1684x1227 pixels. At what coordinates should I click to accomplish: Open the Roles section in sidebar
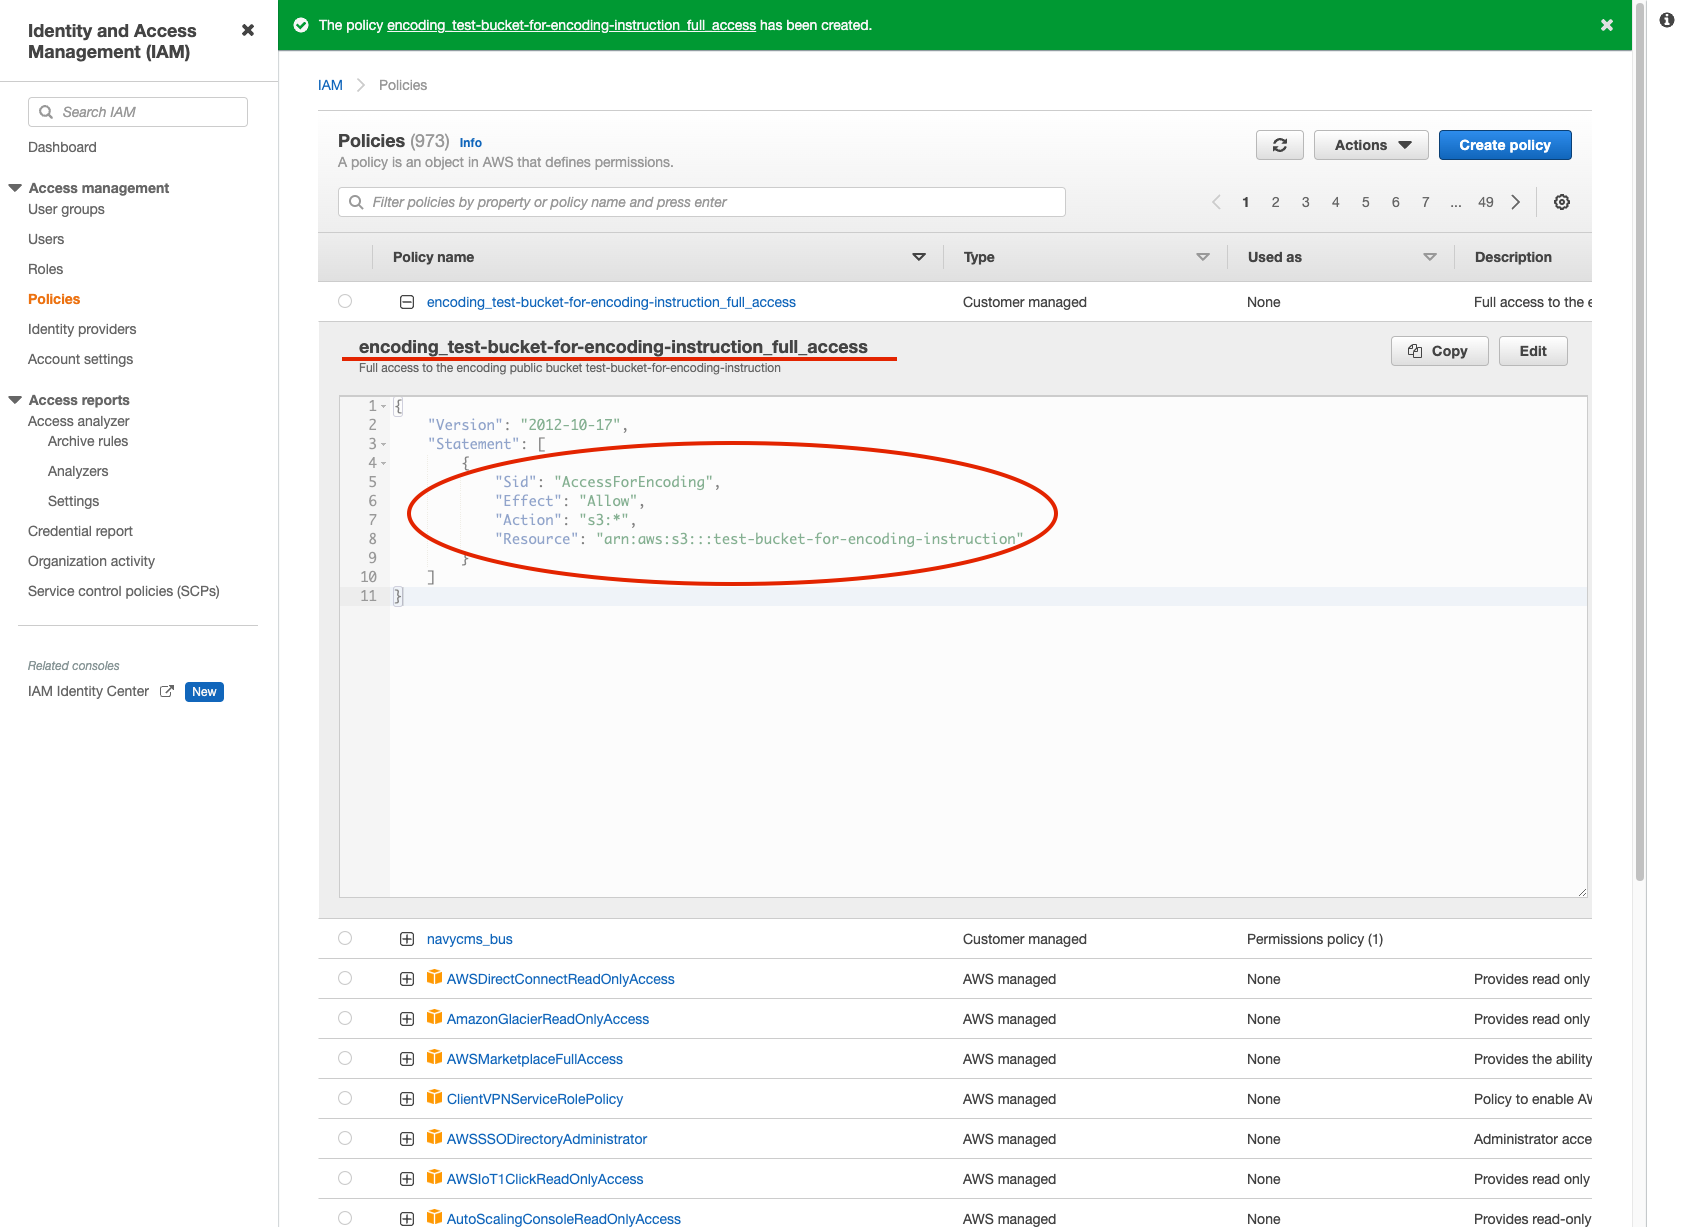coord(45,269)
